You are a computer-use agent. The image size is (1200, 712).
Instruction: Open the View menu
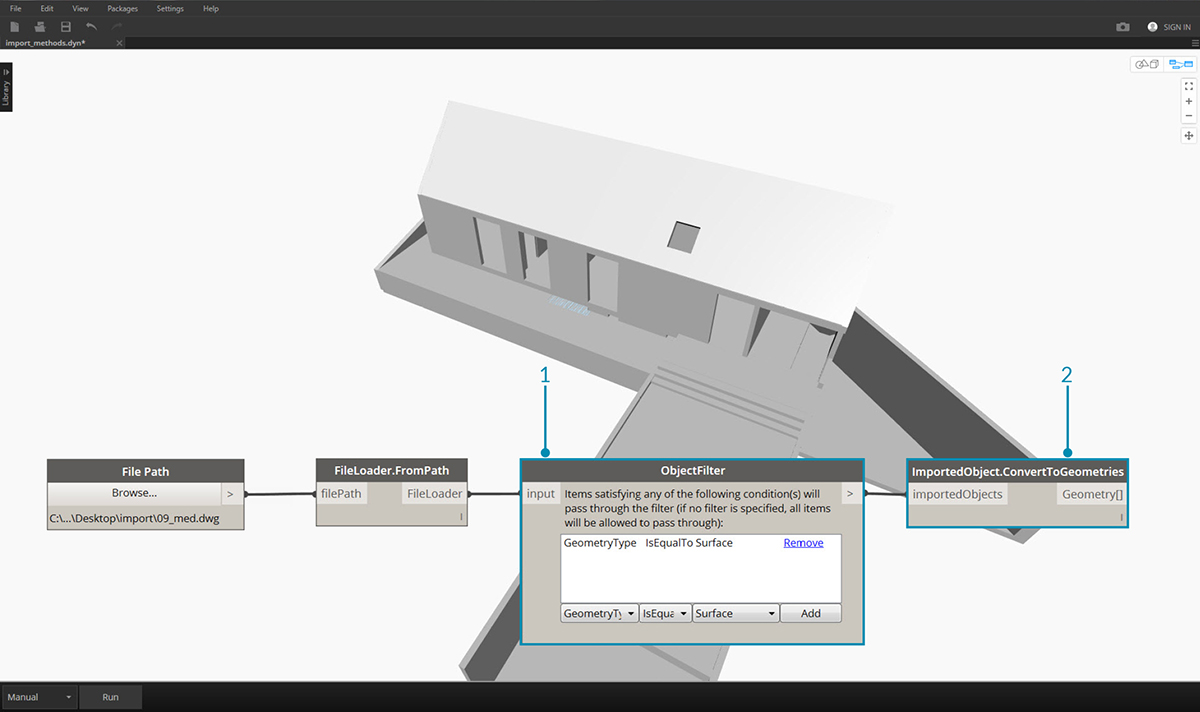pyautogui.click(x=81, y=8)
